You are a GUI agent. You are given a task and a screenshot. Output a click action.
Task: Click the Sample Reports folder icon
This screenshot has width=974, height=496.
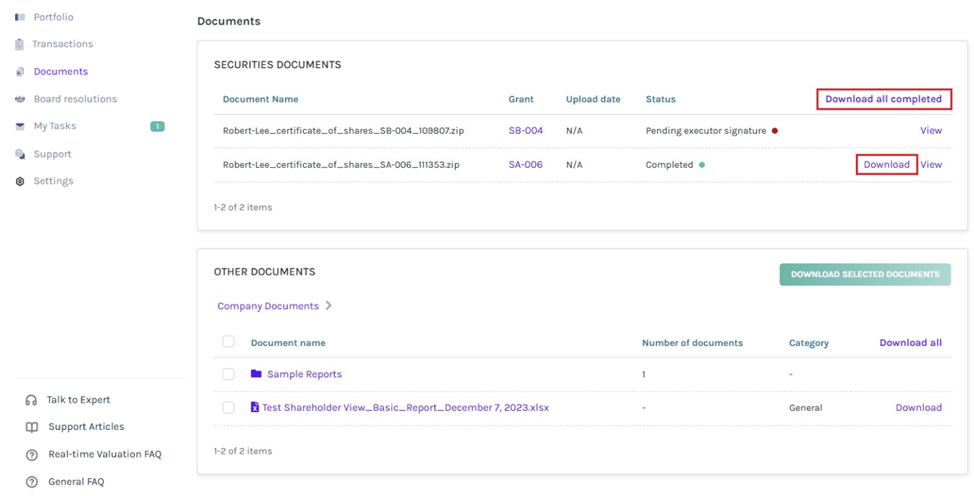[x=256, y=374]
